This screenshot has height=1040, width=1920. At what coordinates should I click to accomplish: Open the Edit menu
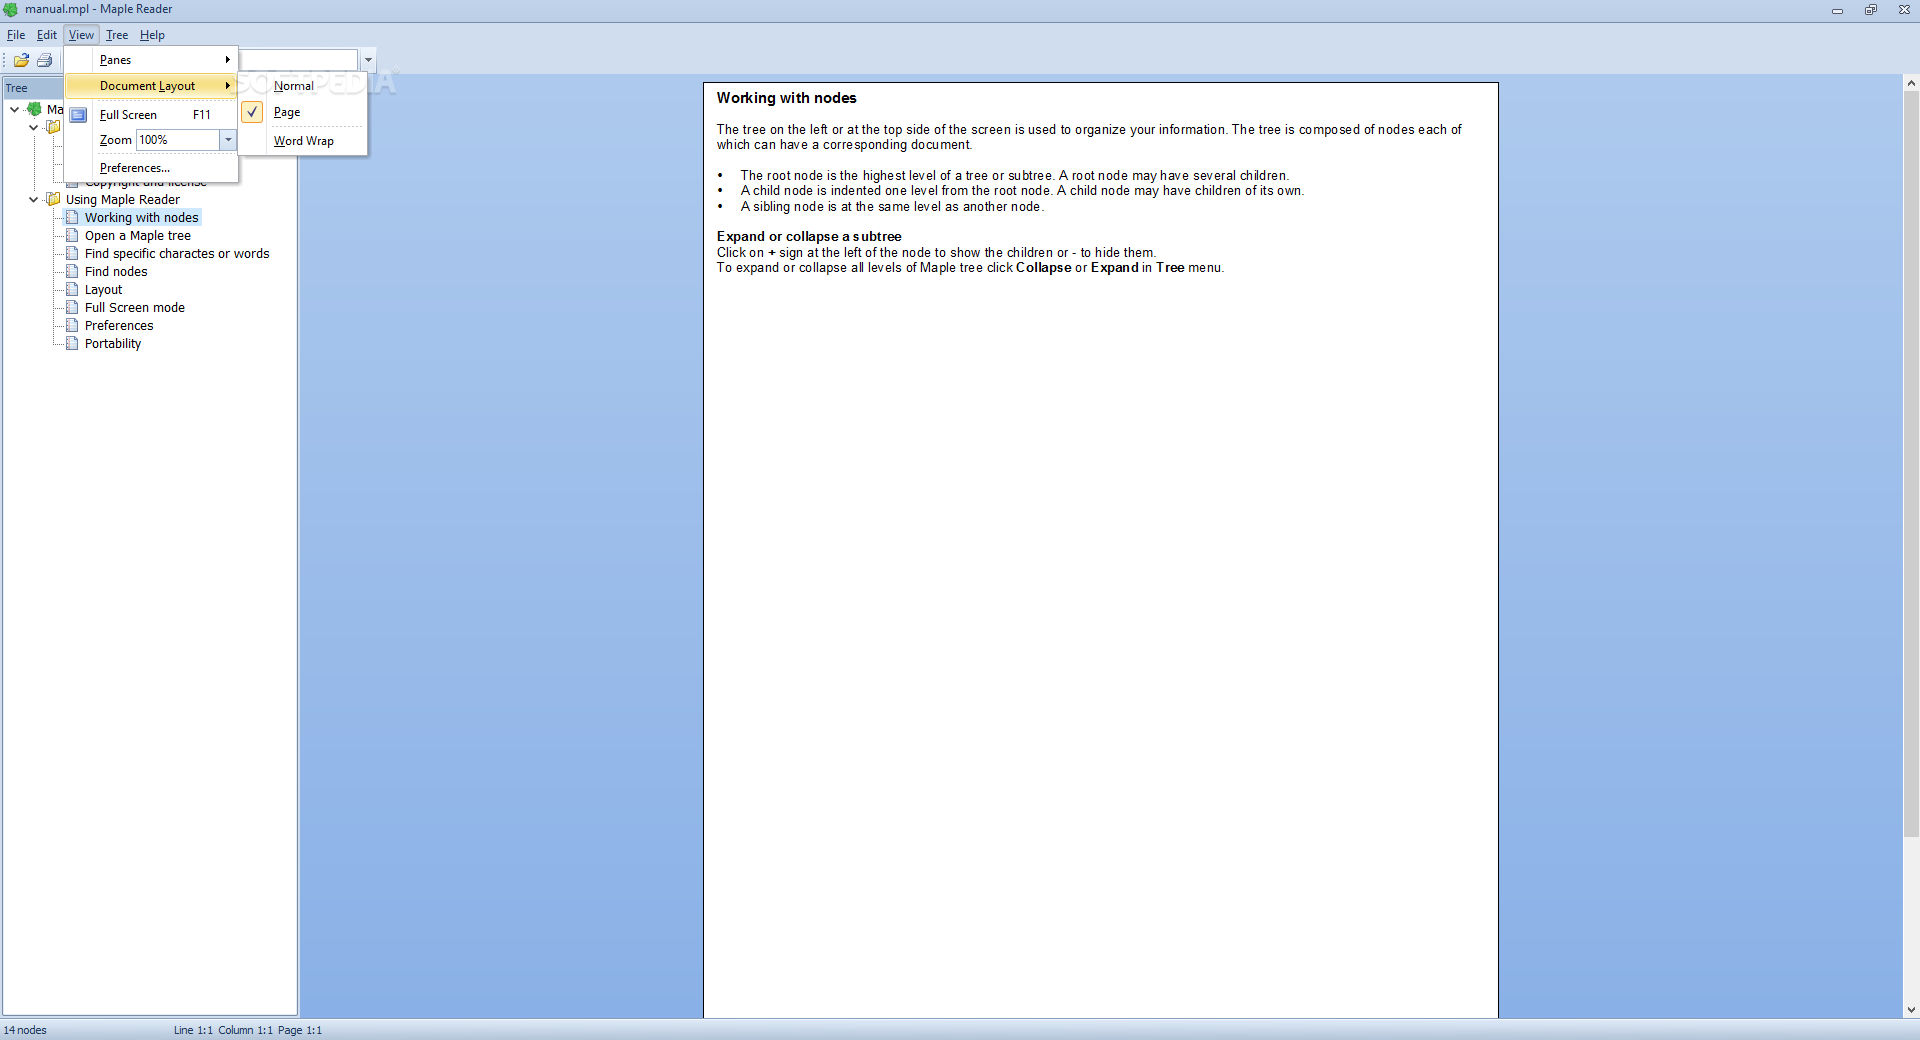click(47, 35)
